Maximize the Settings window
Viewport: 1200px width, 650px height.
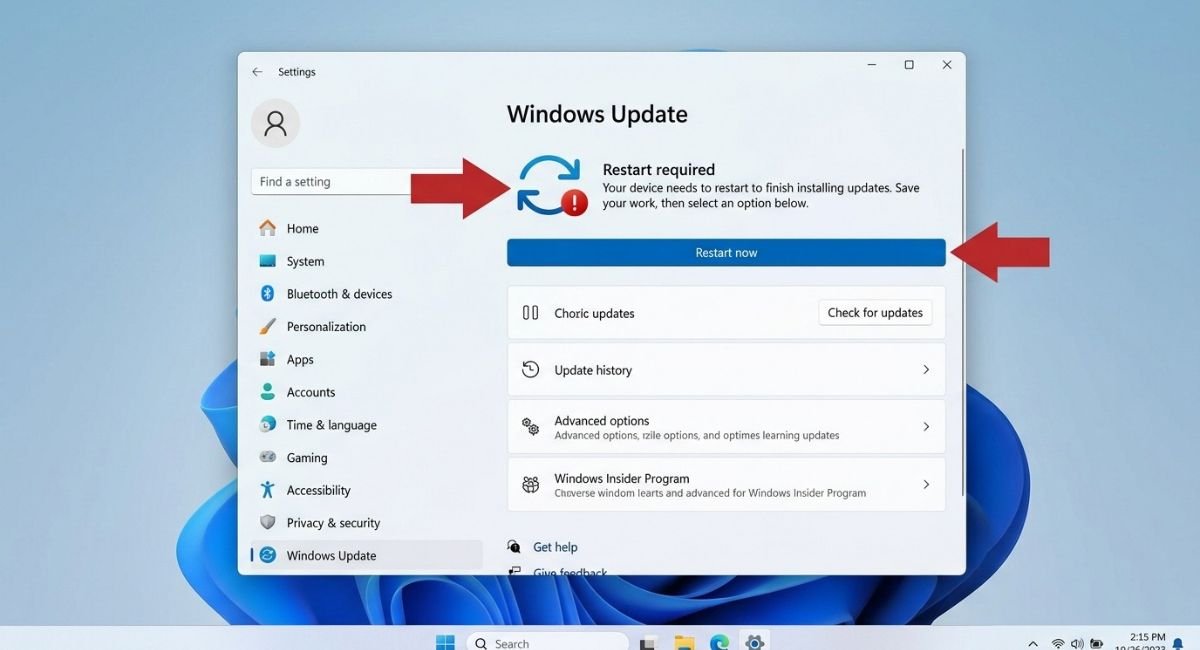pos(908,65)
